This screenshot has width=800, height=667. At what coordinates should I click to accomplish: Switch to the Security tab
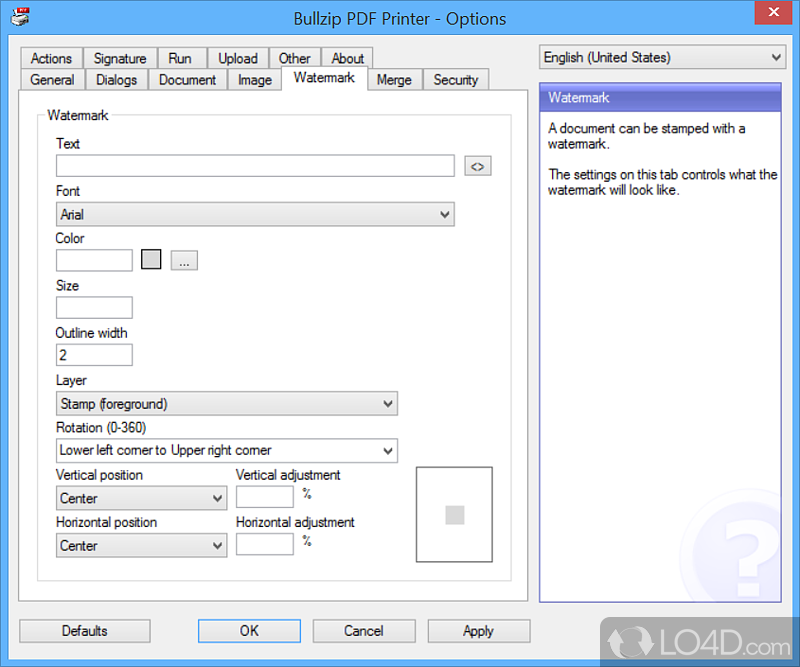[456, 80]
